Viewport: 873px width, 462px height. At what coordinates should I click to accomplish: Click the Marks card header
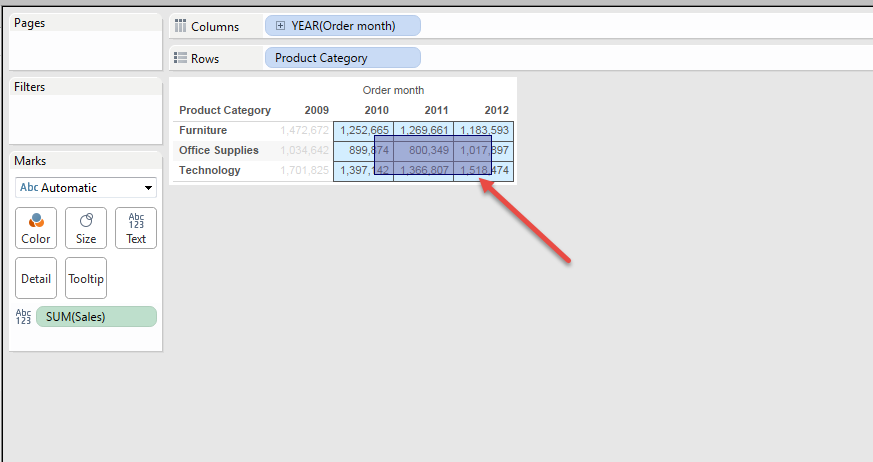(30, 161)
